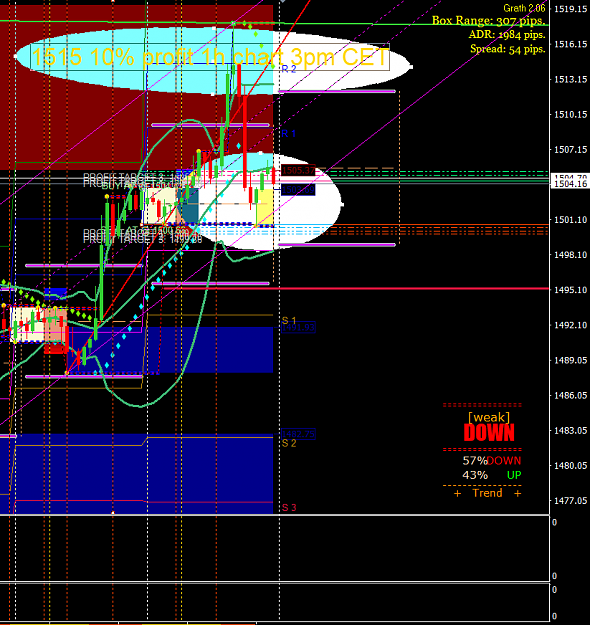590x625 pixels.
Task: Click 1486.05 on the price scale
Action: coord(570,395)
